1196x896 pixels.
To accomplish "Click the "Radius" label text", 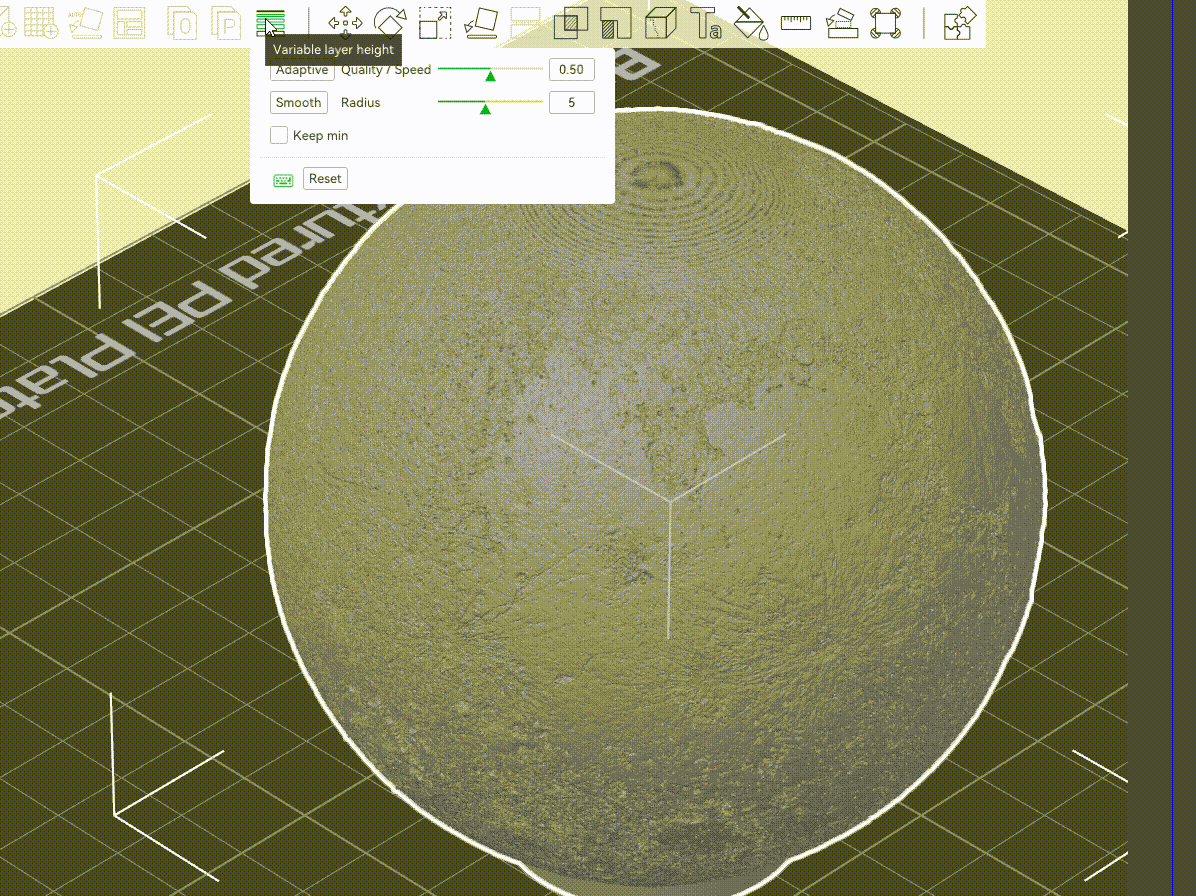I will (x=360, y=102).
